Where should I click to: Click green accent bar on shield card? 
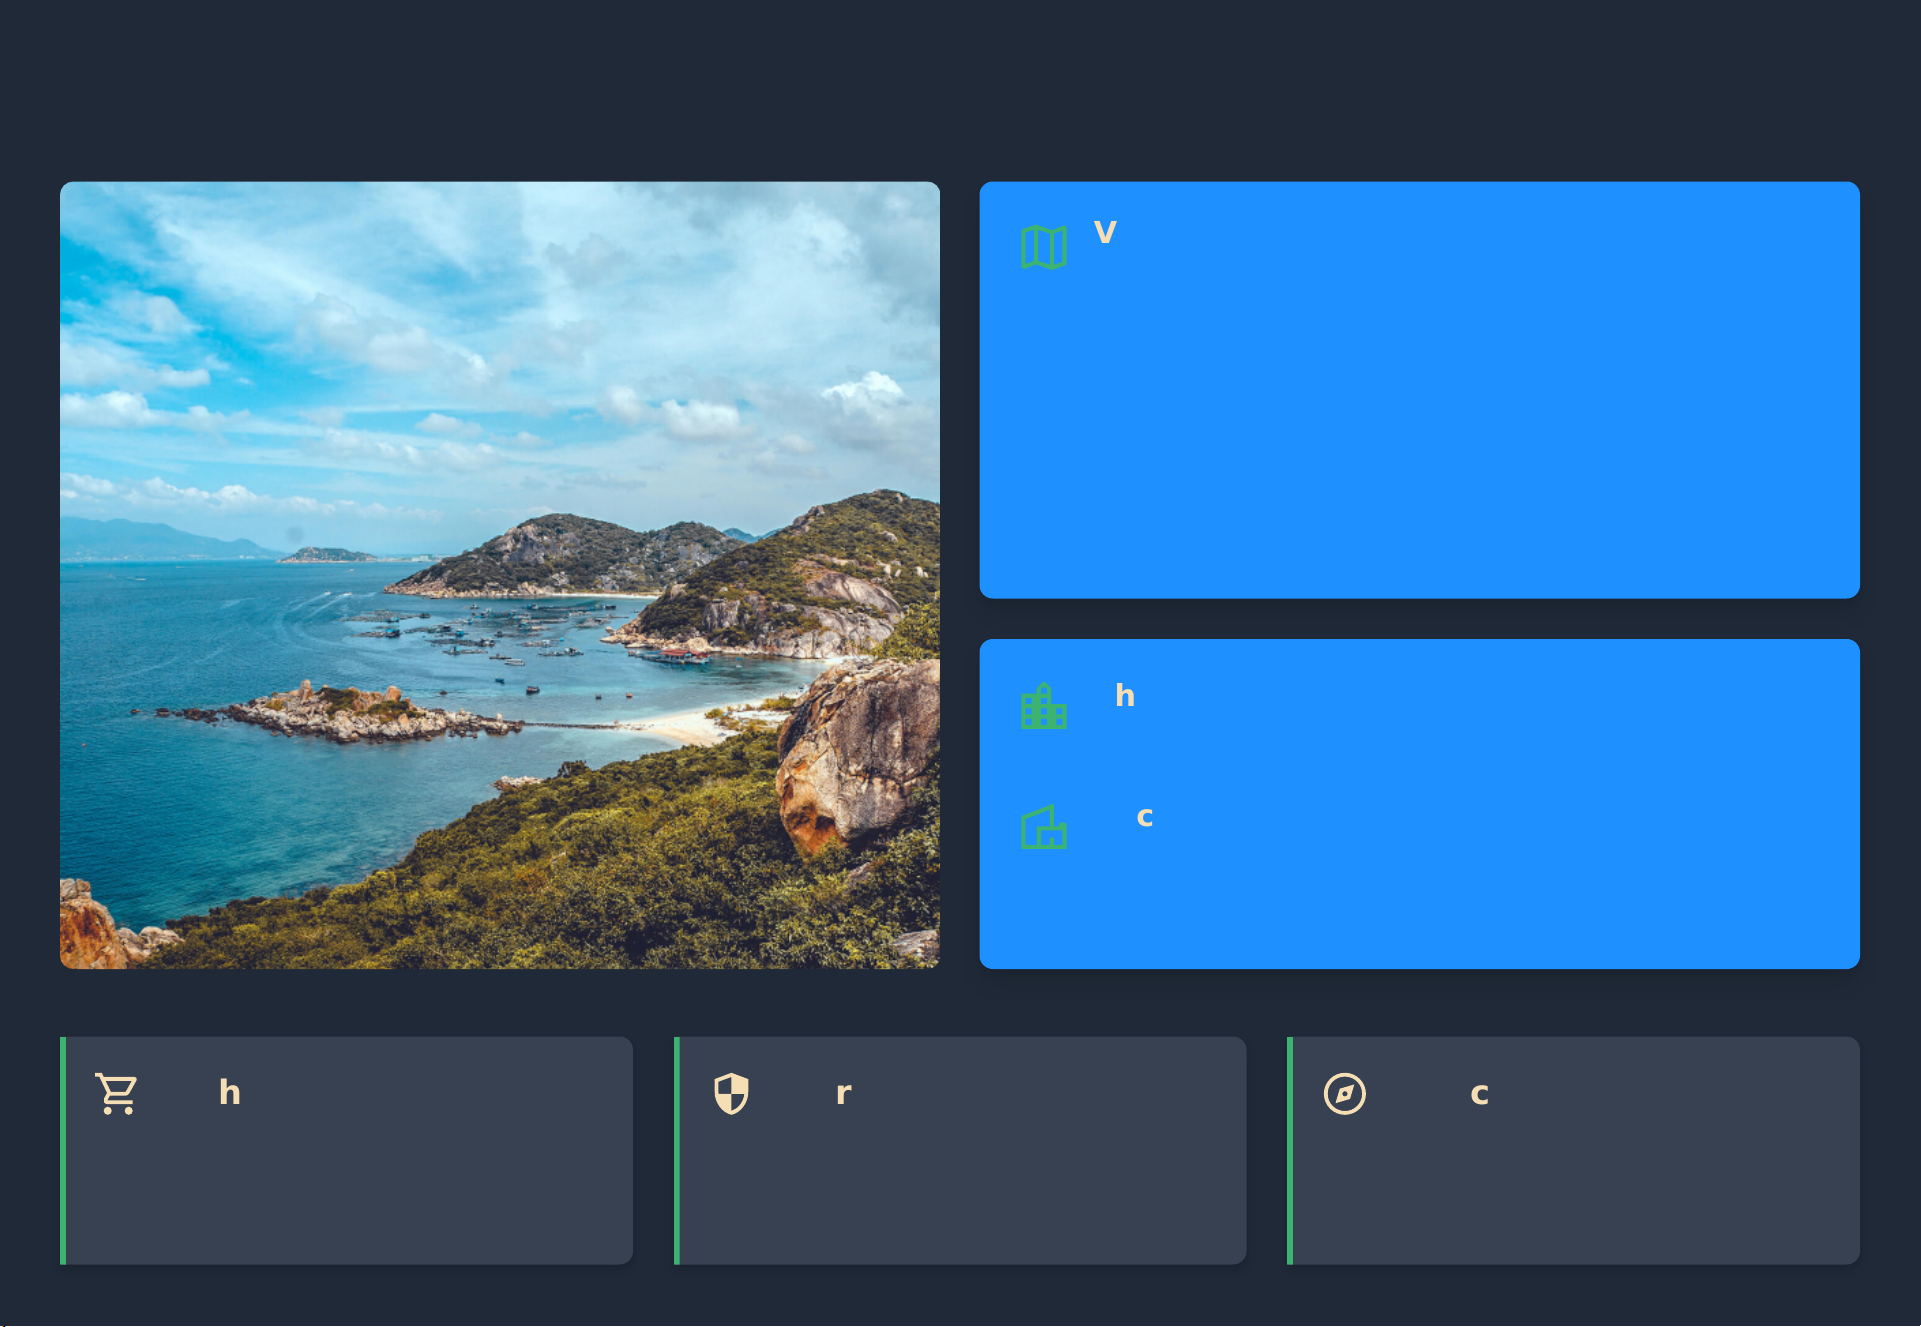677,1150
